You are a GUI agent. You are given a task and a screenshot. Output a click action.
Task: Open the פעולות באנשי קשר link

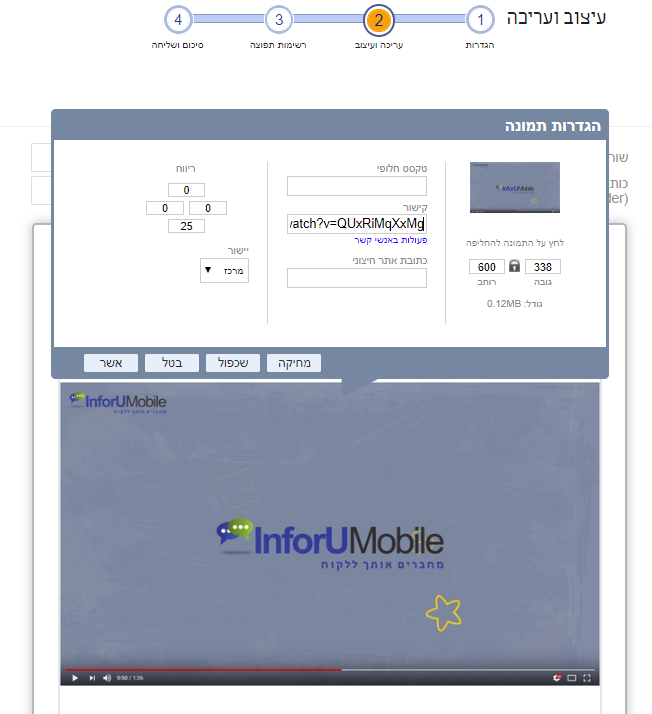[x=391, y=240]
